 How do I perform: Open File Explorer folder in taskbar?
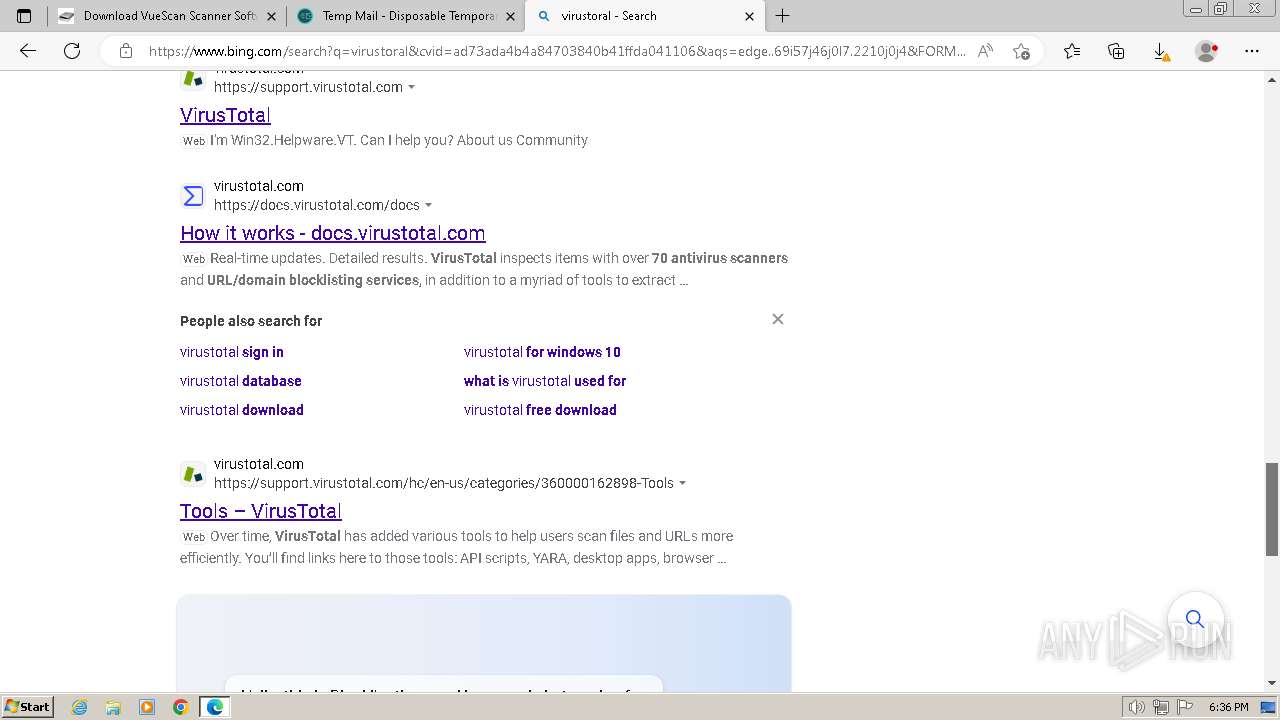113,707
